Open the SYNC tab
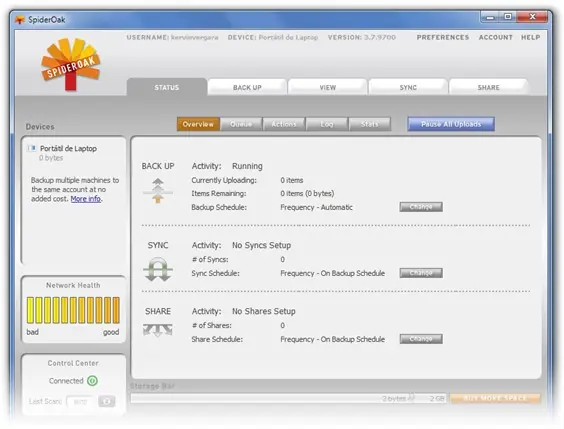564x429 pixels. coord(408,87)
